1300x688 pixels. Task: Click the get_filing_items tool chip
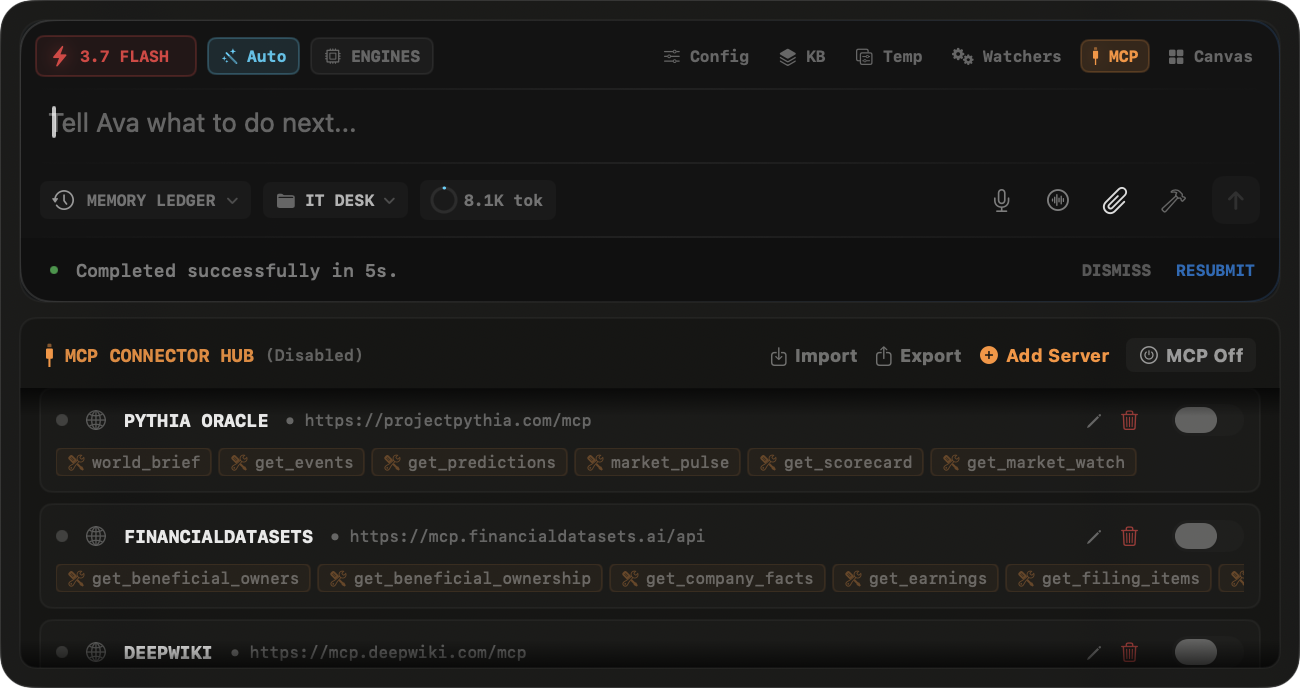[1109, 578]
